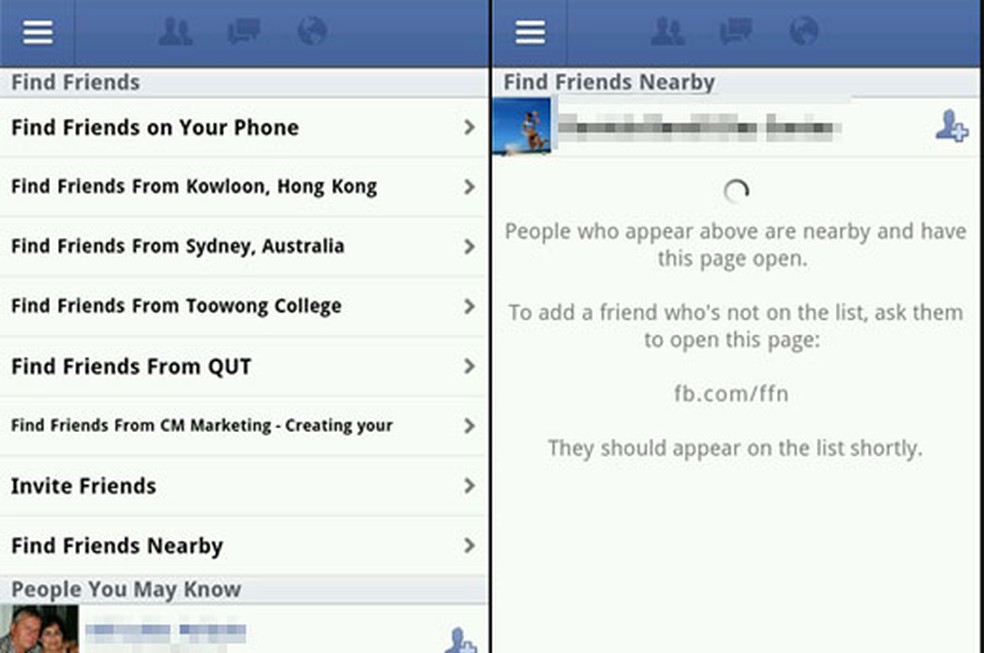Screen dimensions: 984x653
Task: Expand chevron for Find Friends on Your Phone
Action: coord(469,127)
